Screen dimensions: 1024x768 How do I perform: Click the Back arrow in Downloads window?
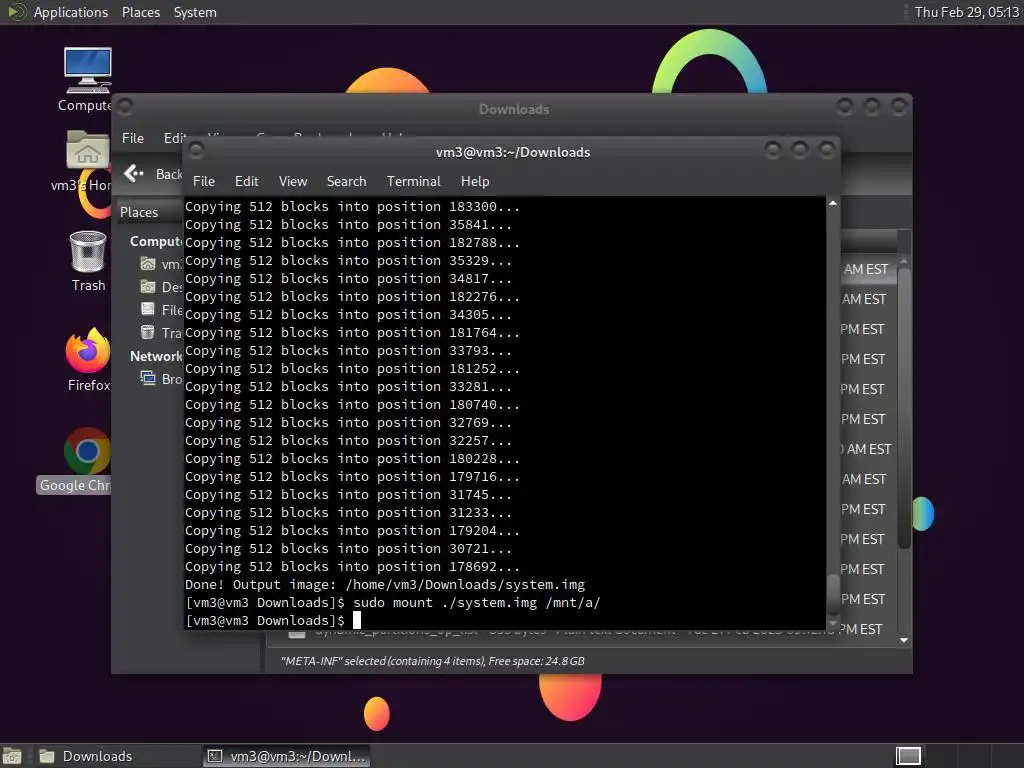pos(134,173)
